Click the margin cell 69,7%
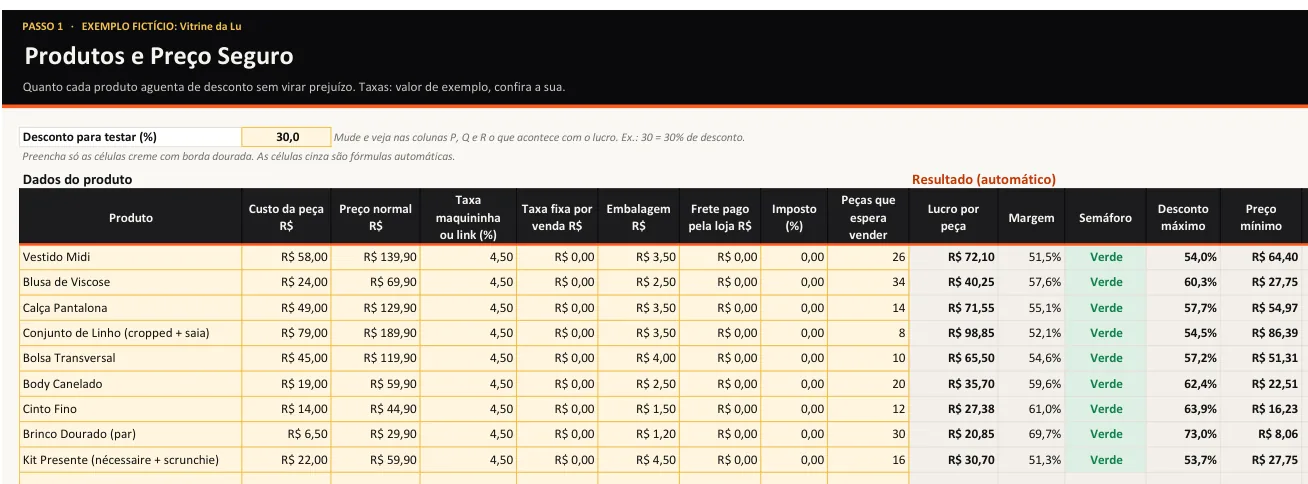The width and height of the screenshot is (1308, 484). 1031,434
